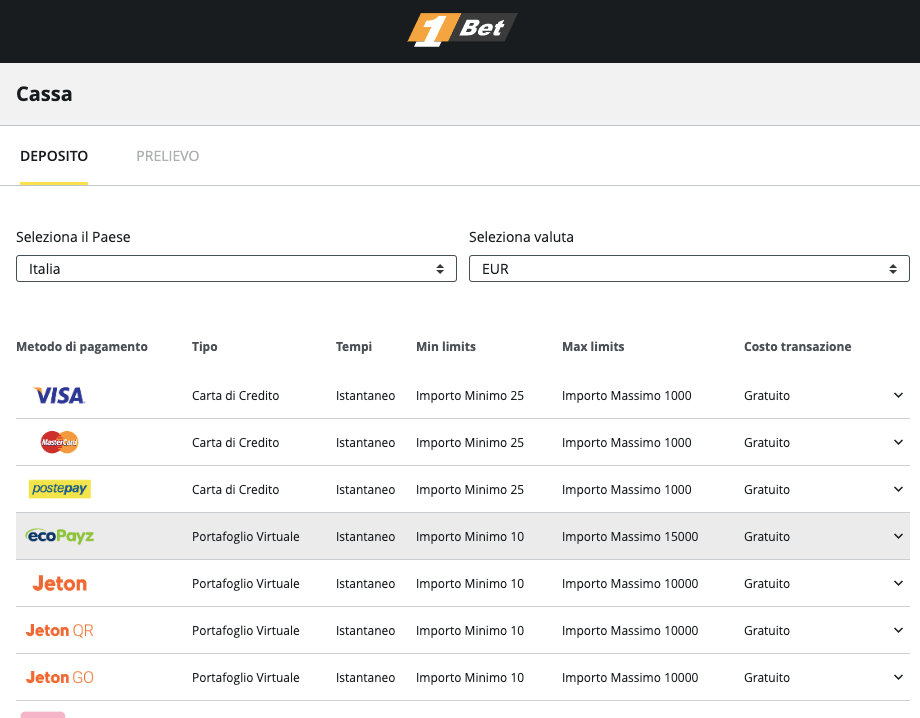Expand the MasterCard row chevron

coord(898,442)
